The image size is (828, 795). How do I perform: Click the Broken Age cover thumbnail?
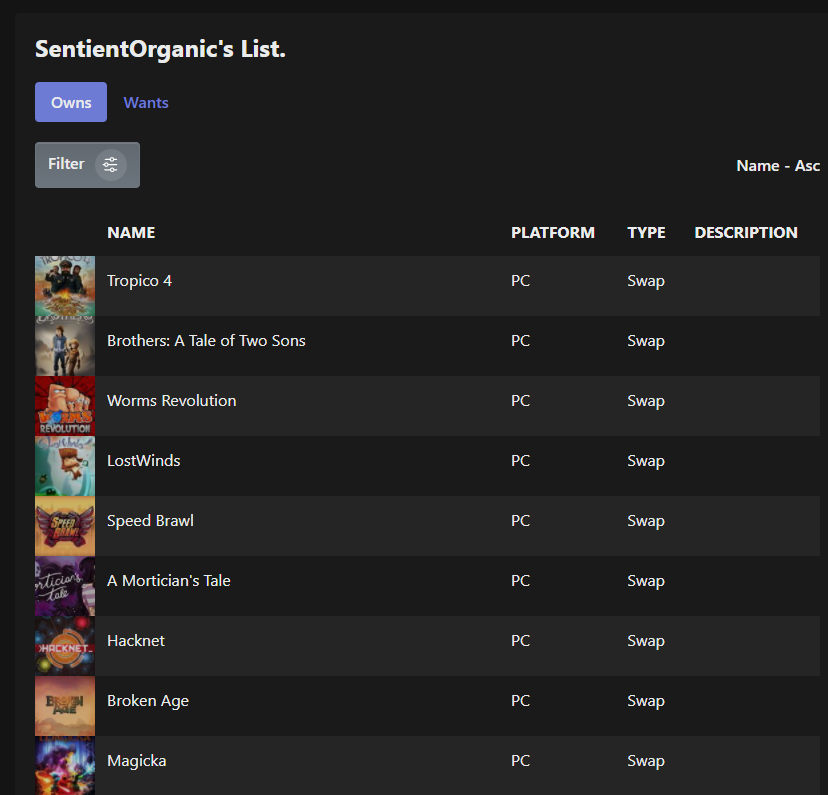click(65, 706)
